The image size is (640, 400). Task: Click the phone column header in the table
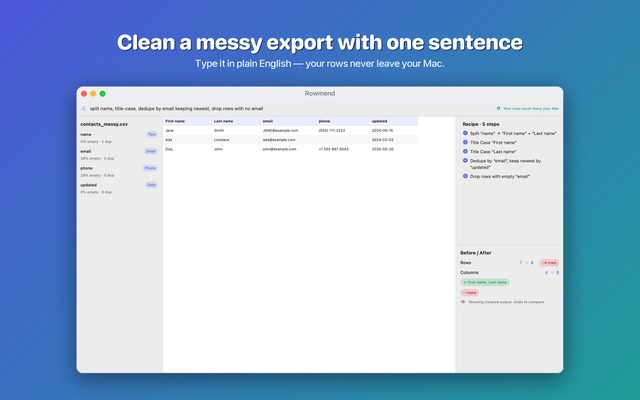pyautogui.click(x=324, y=121)
